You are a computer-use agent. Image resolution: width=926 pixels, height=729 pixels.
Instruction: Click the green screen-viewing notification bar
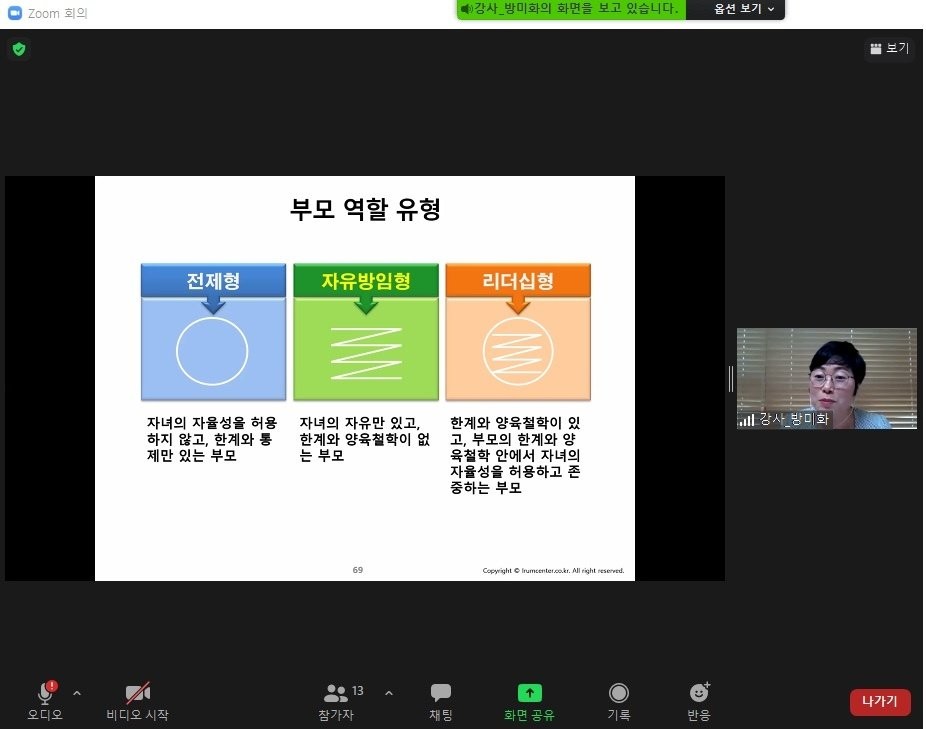[570, 9]
